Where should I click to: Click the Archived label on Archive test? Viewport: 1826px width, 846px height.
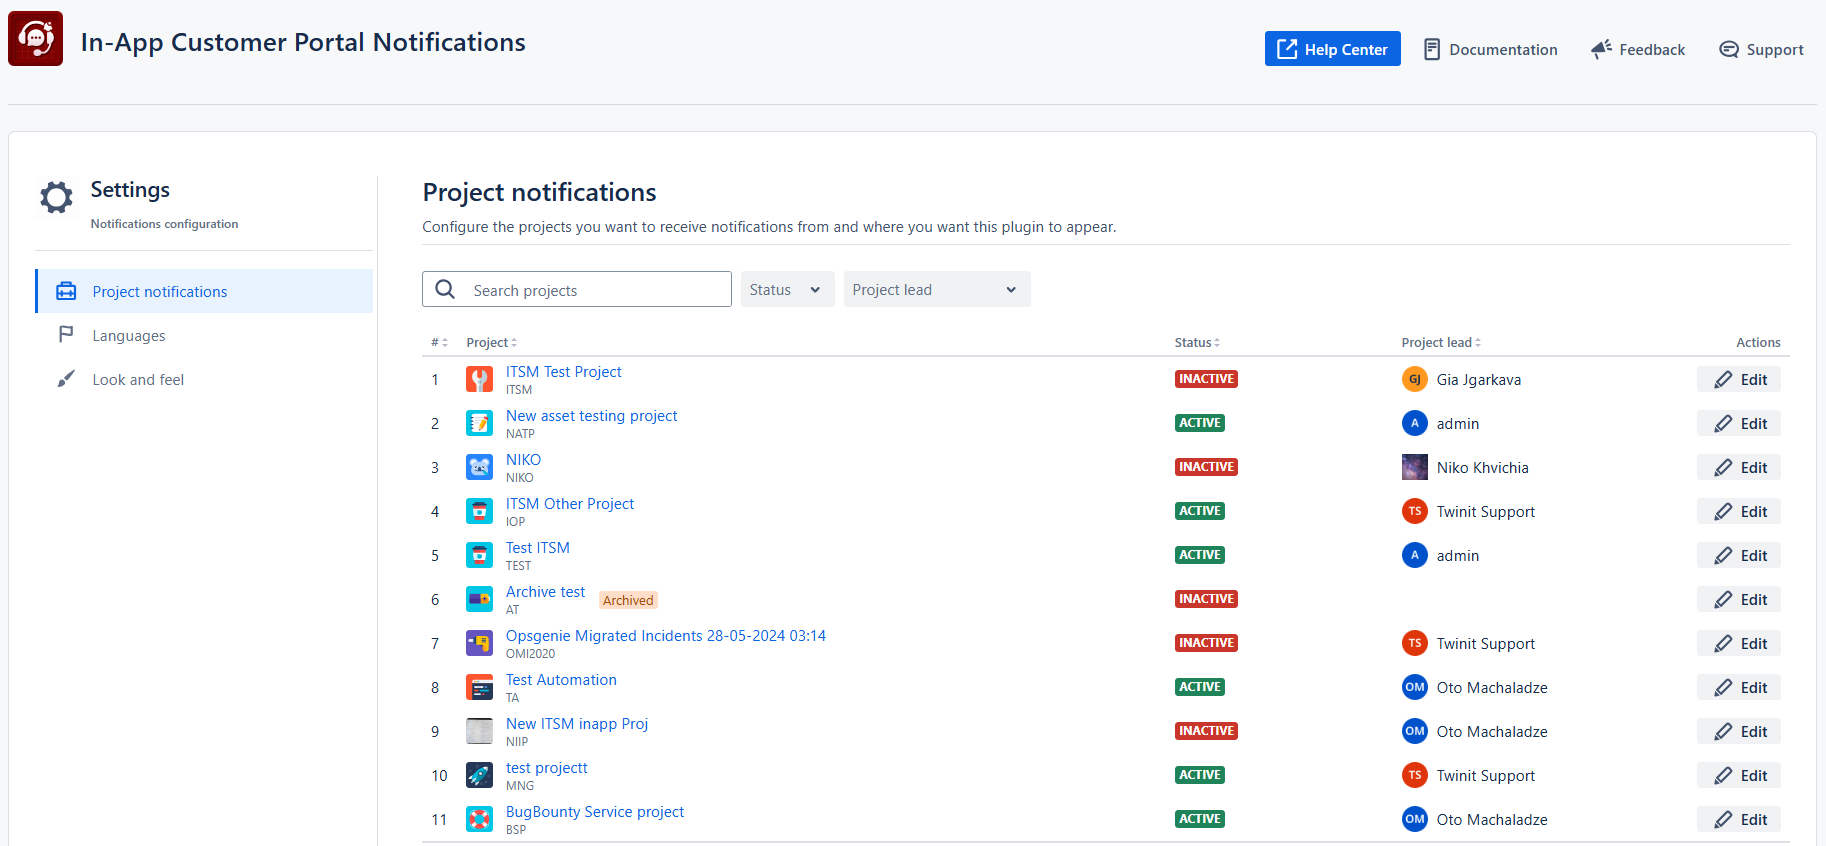(x=628, y=600)
